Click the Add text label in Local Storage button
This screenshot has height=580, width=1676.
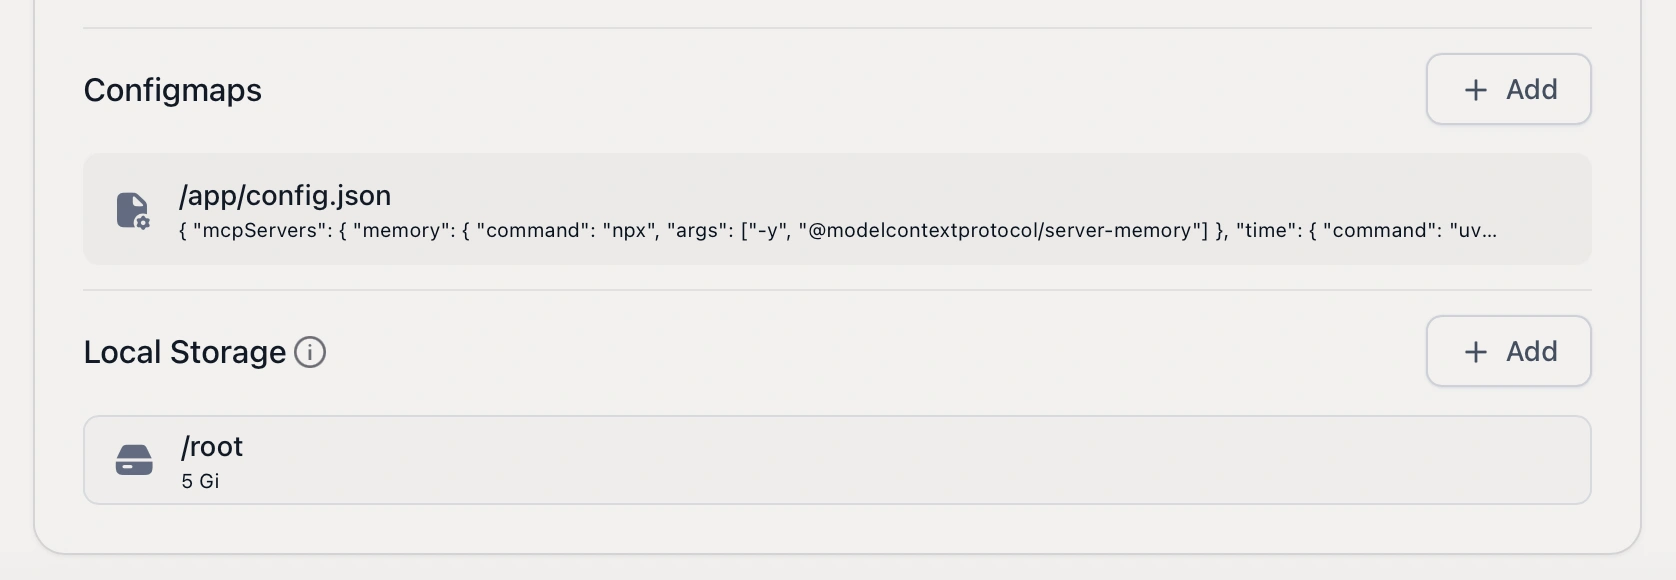[x=1531, y=352]
